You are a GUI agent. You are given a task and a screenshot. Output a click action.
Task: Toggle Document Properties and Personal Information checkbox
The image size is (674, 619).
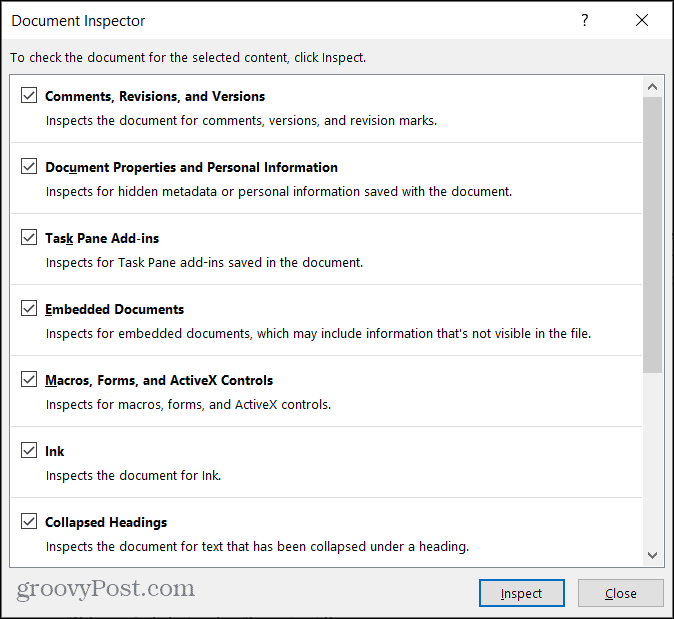click(29, 166)
